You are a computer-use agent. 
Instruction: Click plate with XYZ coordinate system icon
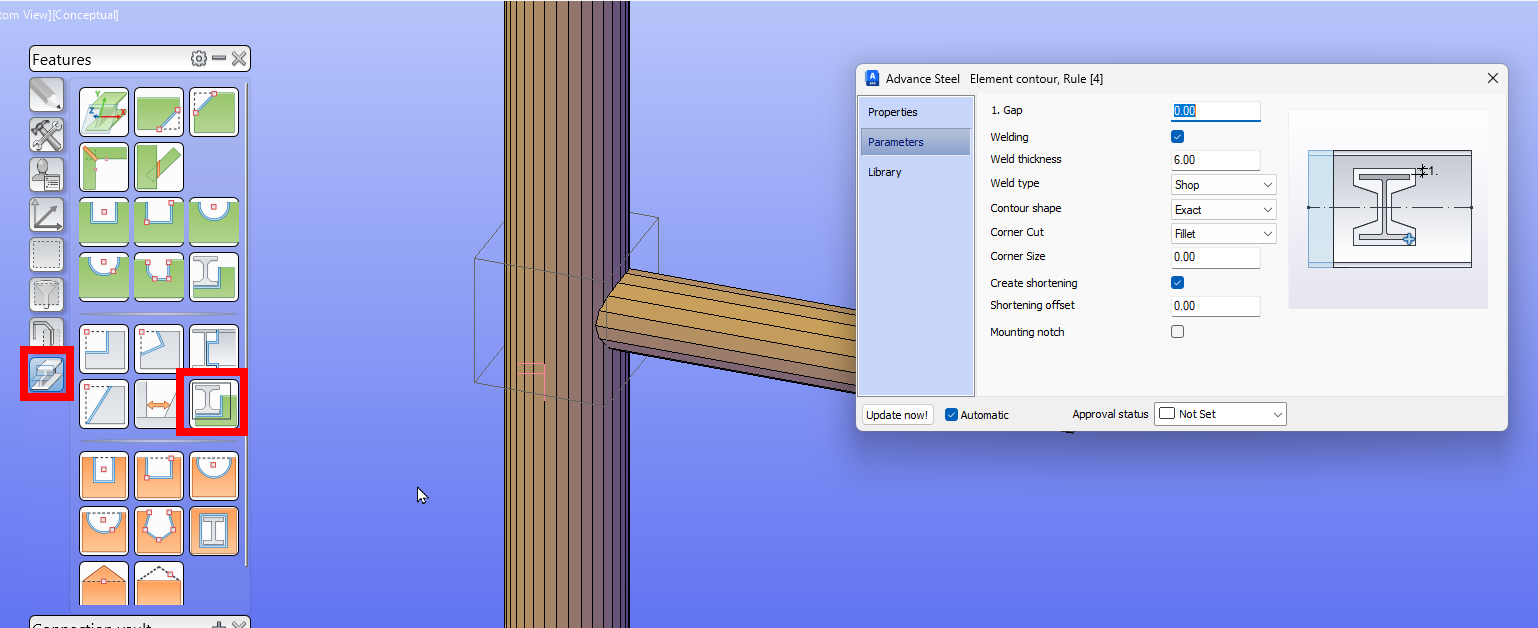click(104, 112)
